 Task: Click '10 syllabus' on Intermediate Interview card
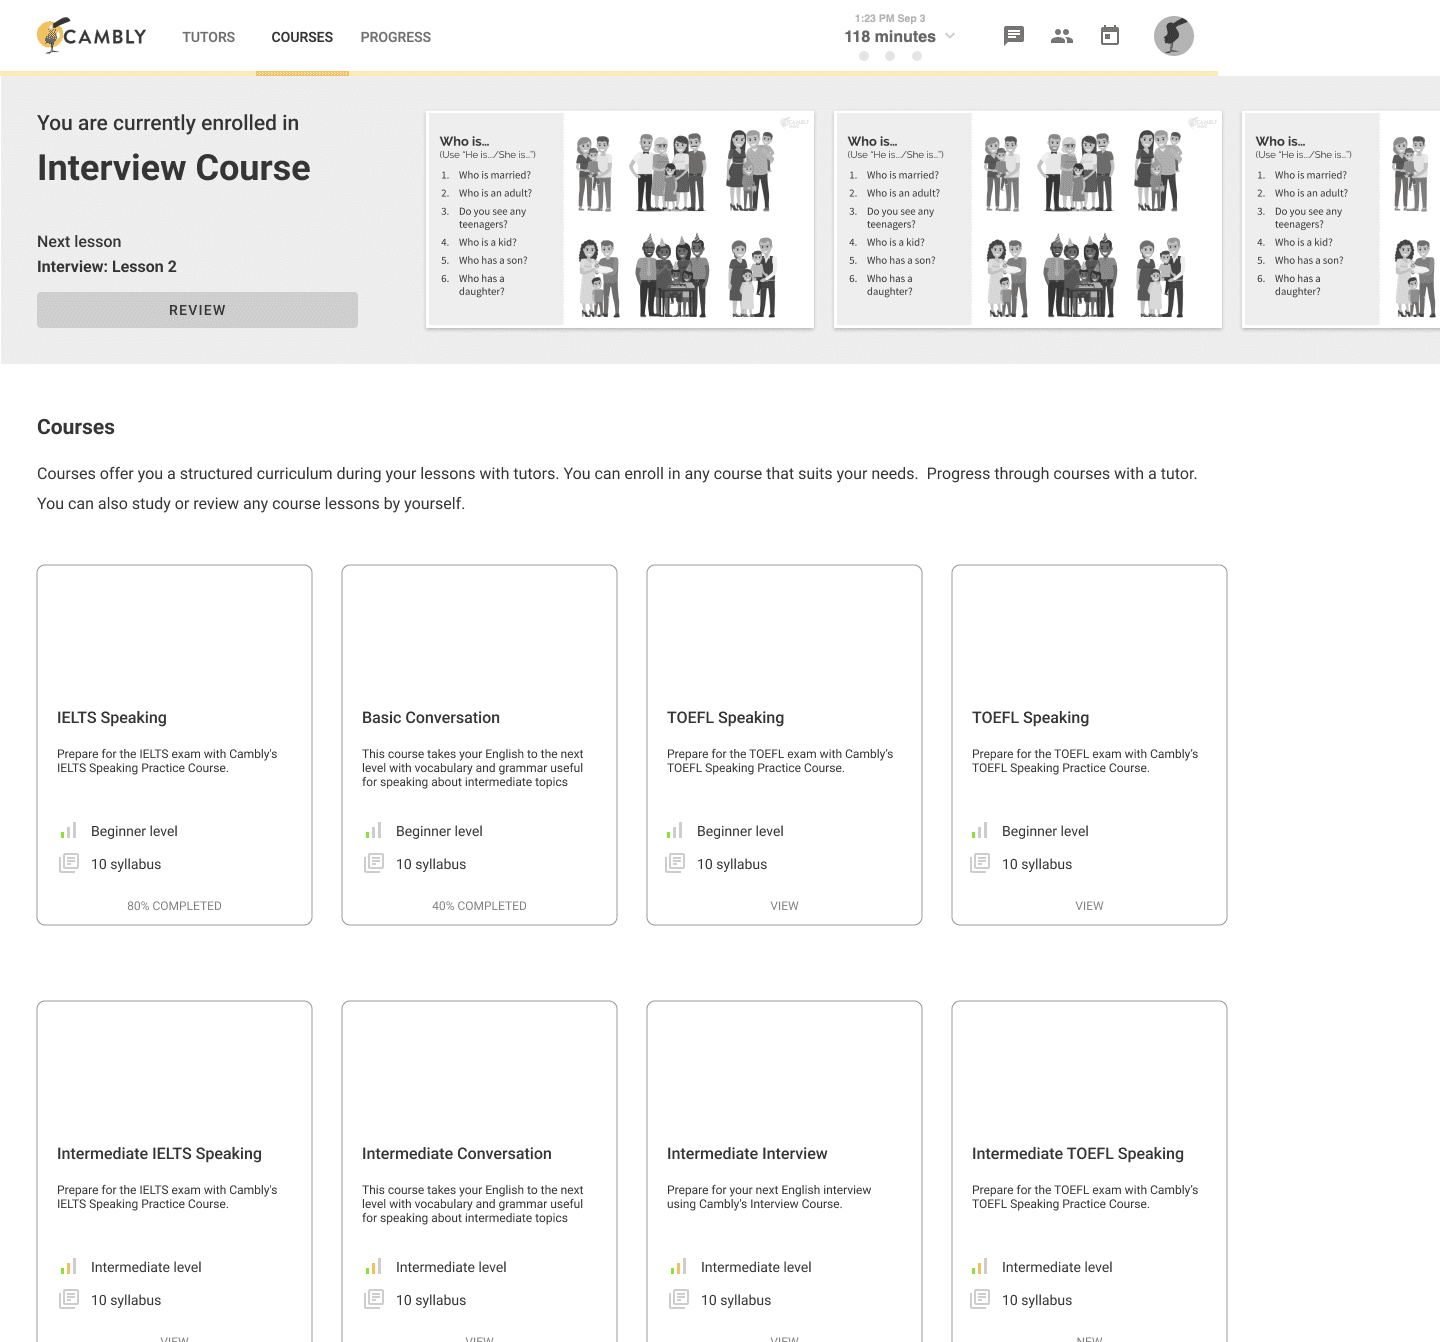pyautogui.click(x=736, y=1300)
